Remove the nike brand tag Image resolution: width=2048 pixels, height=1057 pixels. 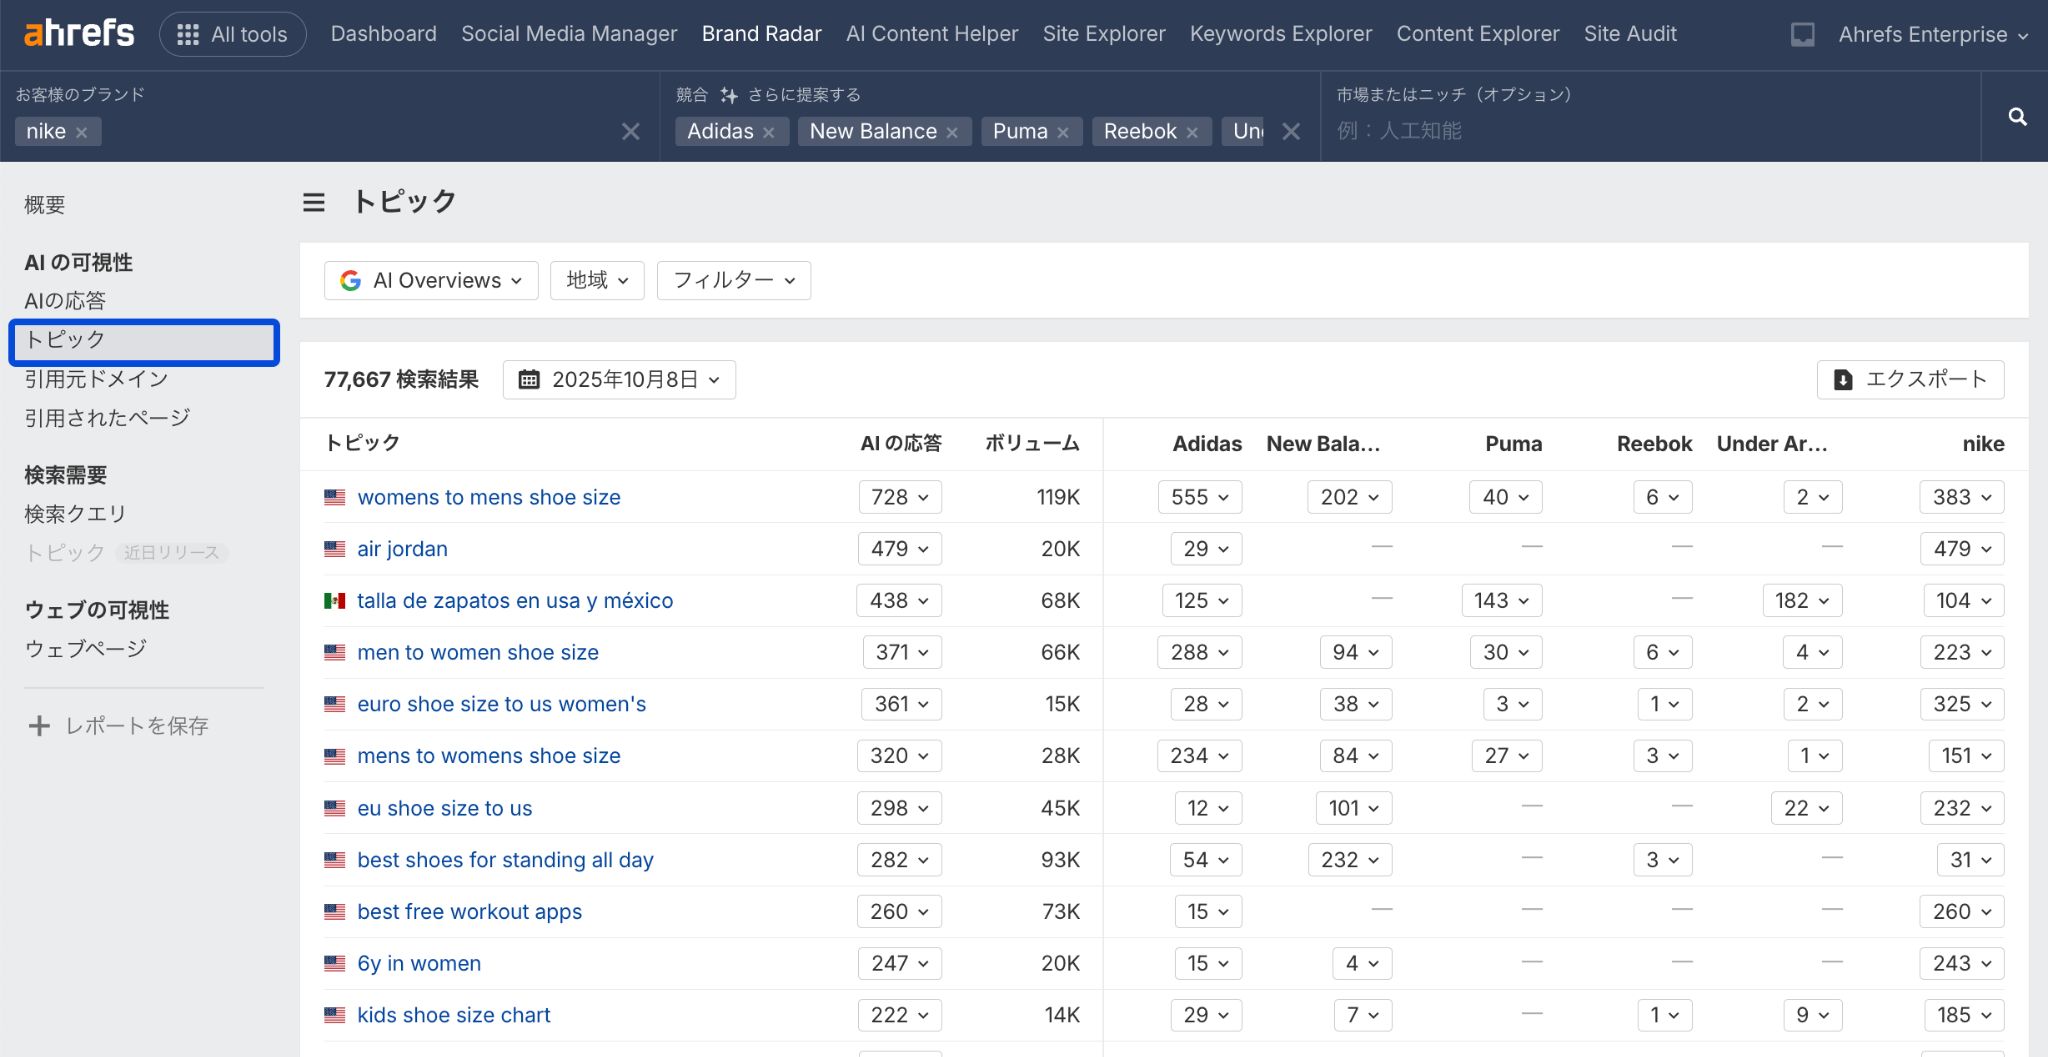pyautogui.click(x=82, y=133)
